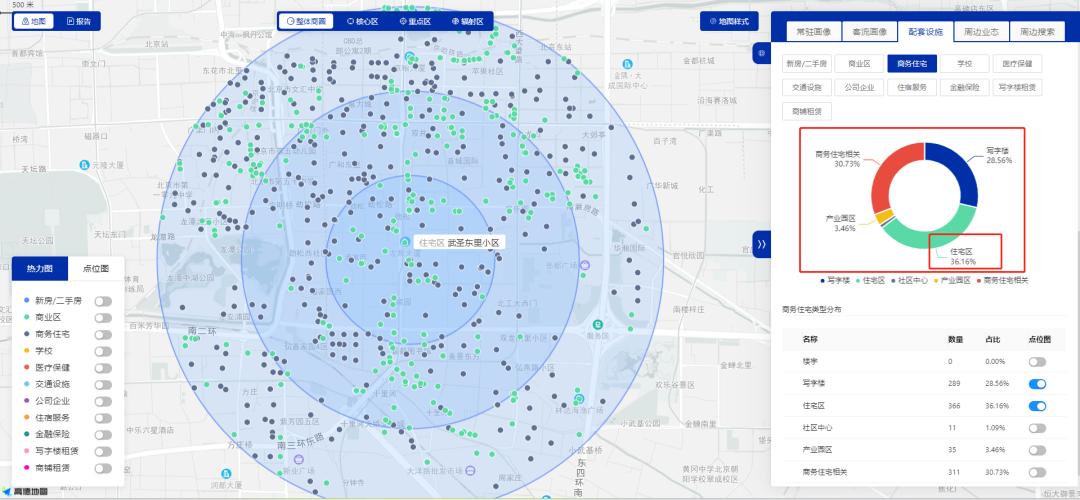
Task: Choose the 医疗保健 facility filter
Action: point(1017,64)
